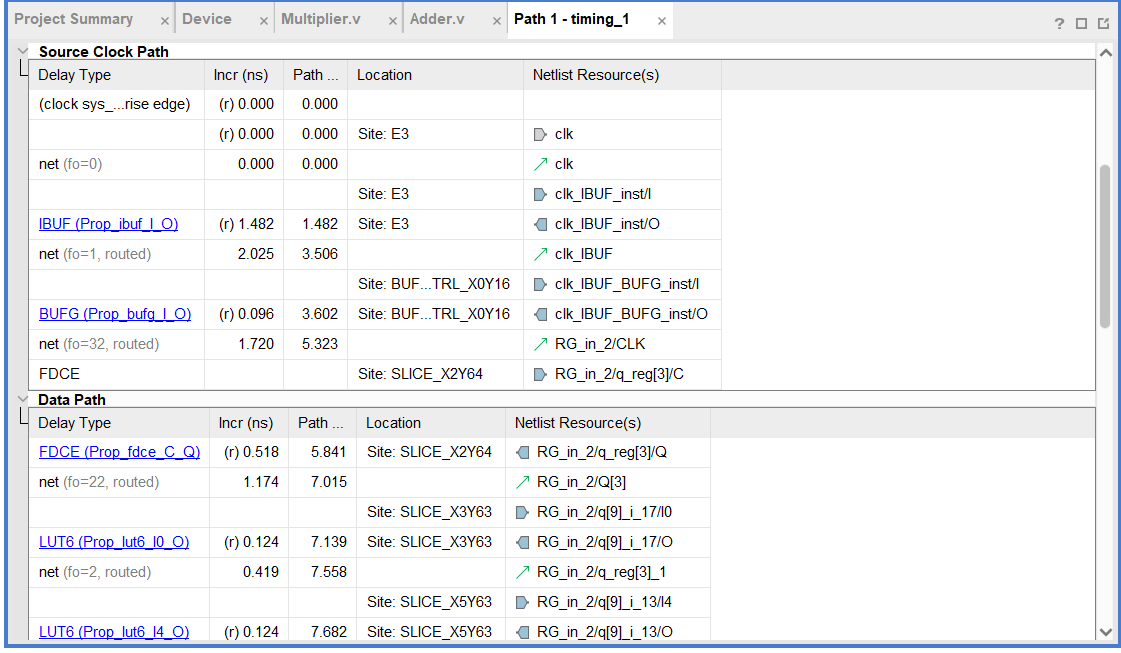The height and width of the screenshot is (653, 1121).
Task: Switch to the Project Summary tab
Action: [x=74, y=20]
